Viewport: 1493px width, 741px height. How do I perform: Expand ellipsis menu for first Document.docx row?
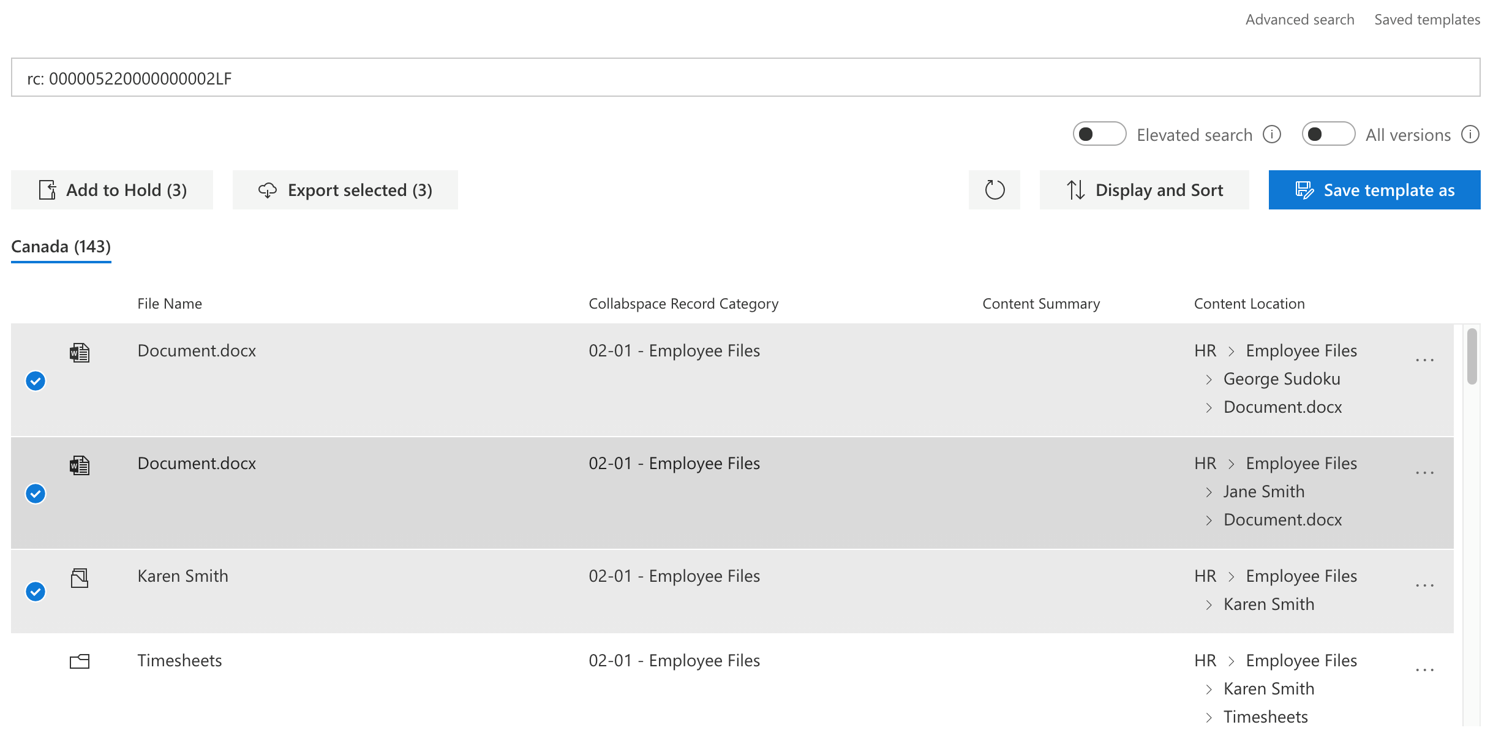1425,359
